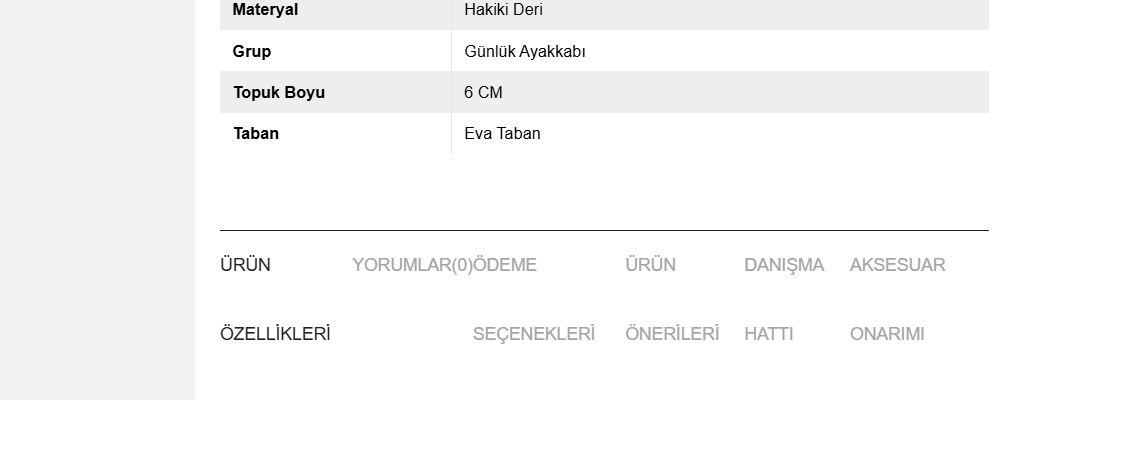Open the AKSESUAR tab
1129x460 pixels.
tap(897, 265)
